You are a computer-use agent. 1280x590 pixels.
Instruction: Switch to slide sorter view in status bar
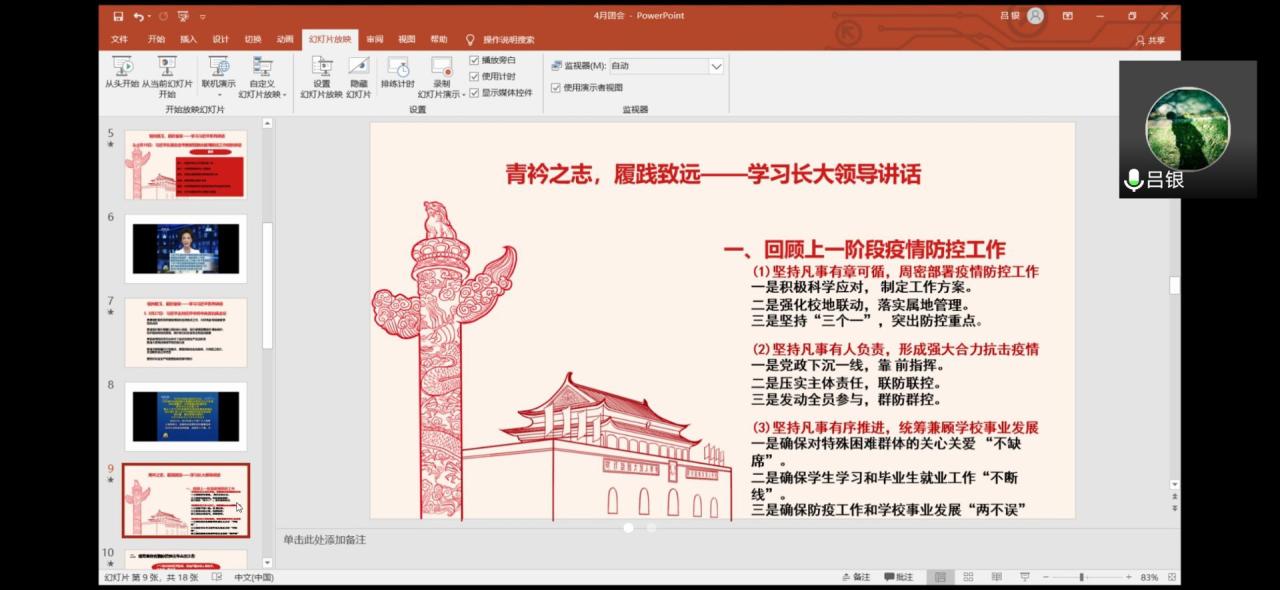[968, 577]
